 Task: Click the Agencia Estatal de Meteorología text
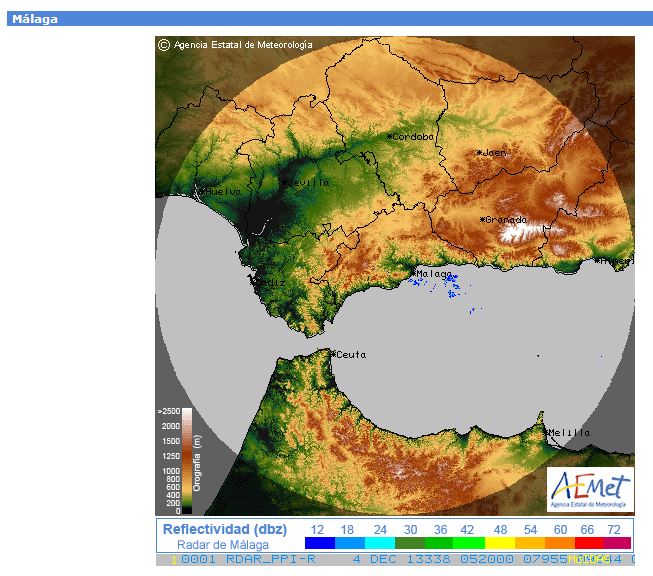pyautogui.click(x=243, y=45)
